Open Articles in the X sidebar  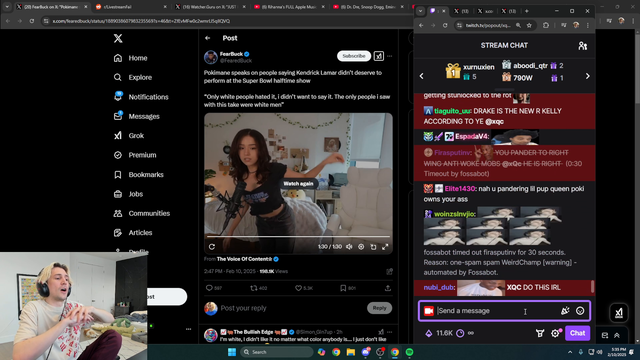tap(133, 233)
